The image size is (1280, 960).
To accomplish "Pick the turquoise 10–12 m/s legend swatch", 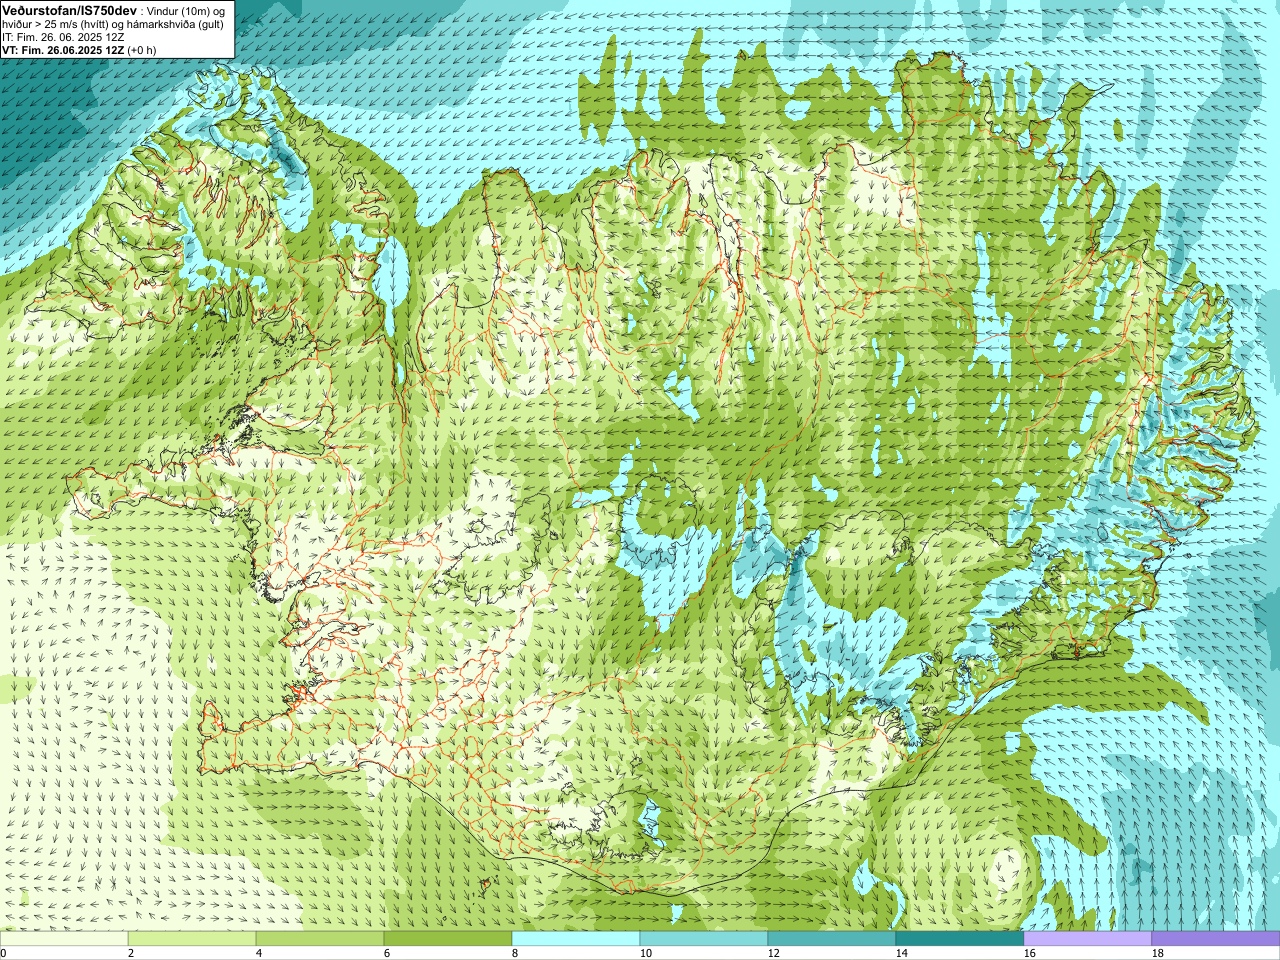I will pos(704,939).
